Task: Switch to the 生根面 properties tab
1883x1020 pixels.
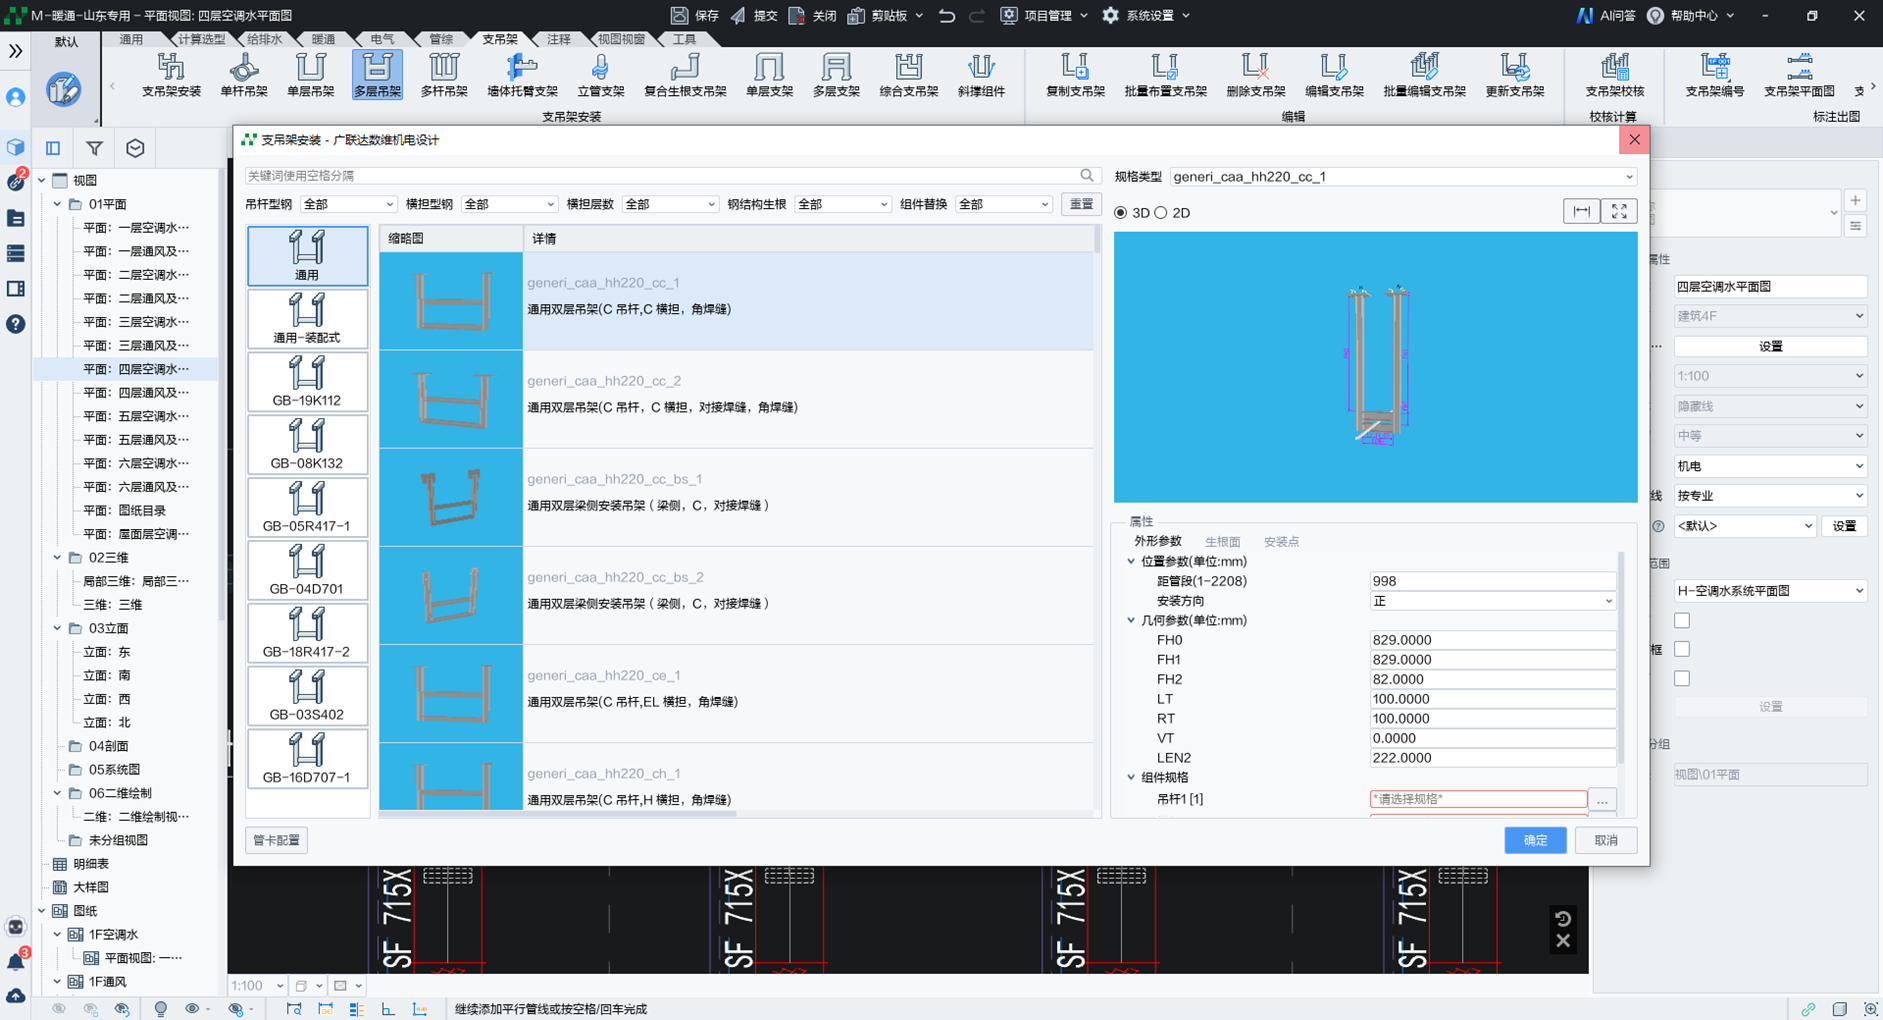Action: coord(1222,542)
